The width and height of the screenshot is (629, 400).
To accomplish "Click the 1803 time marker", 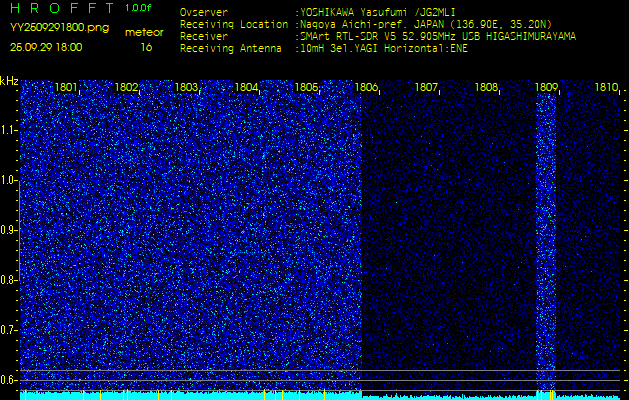I will point(186,87).
